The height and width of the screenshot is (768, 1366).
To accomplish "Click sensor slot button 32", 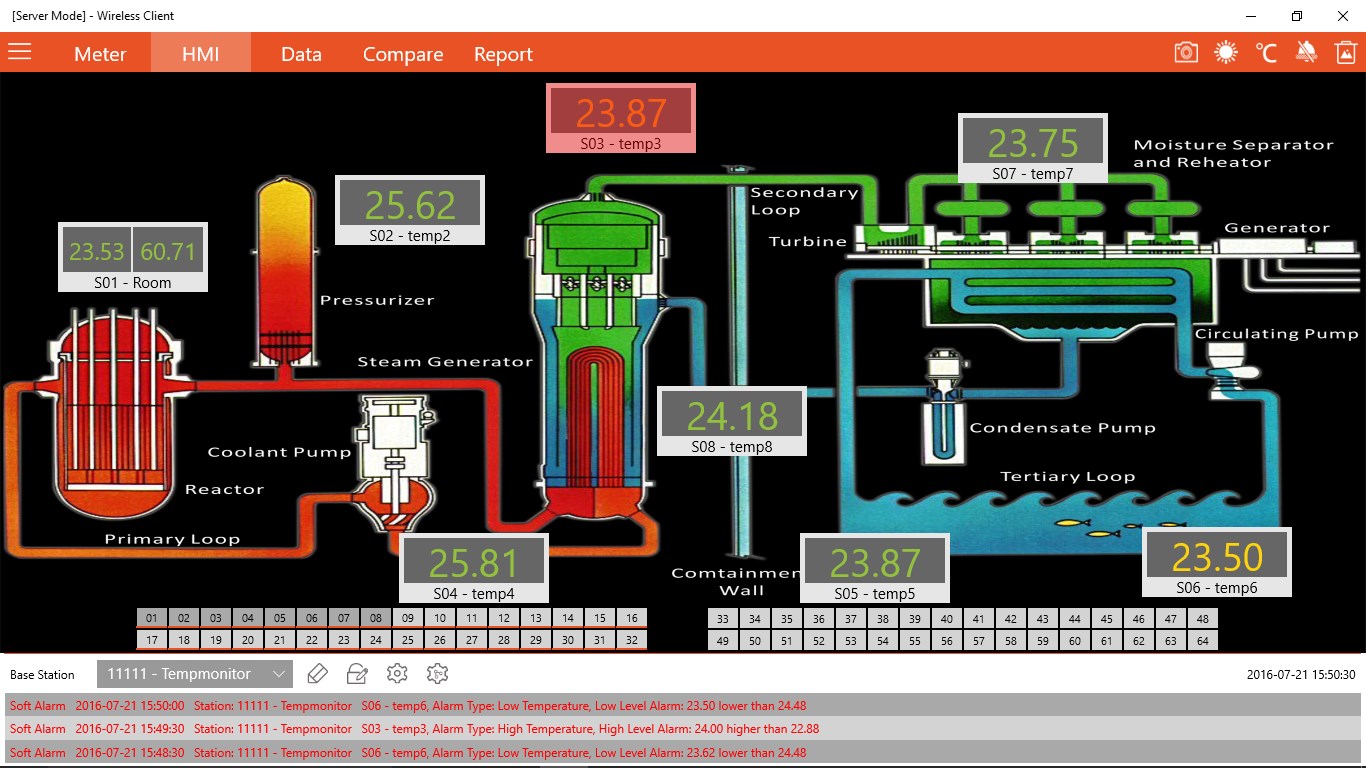I will tap(632, 640).
